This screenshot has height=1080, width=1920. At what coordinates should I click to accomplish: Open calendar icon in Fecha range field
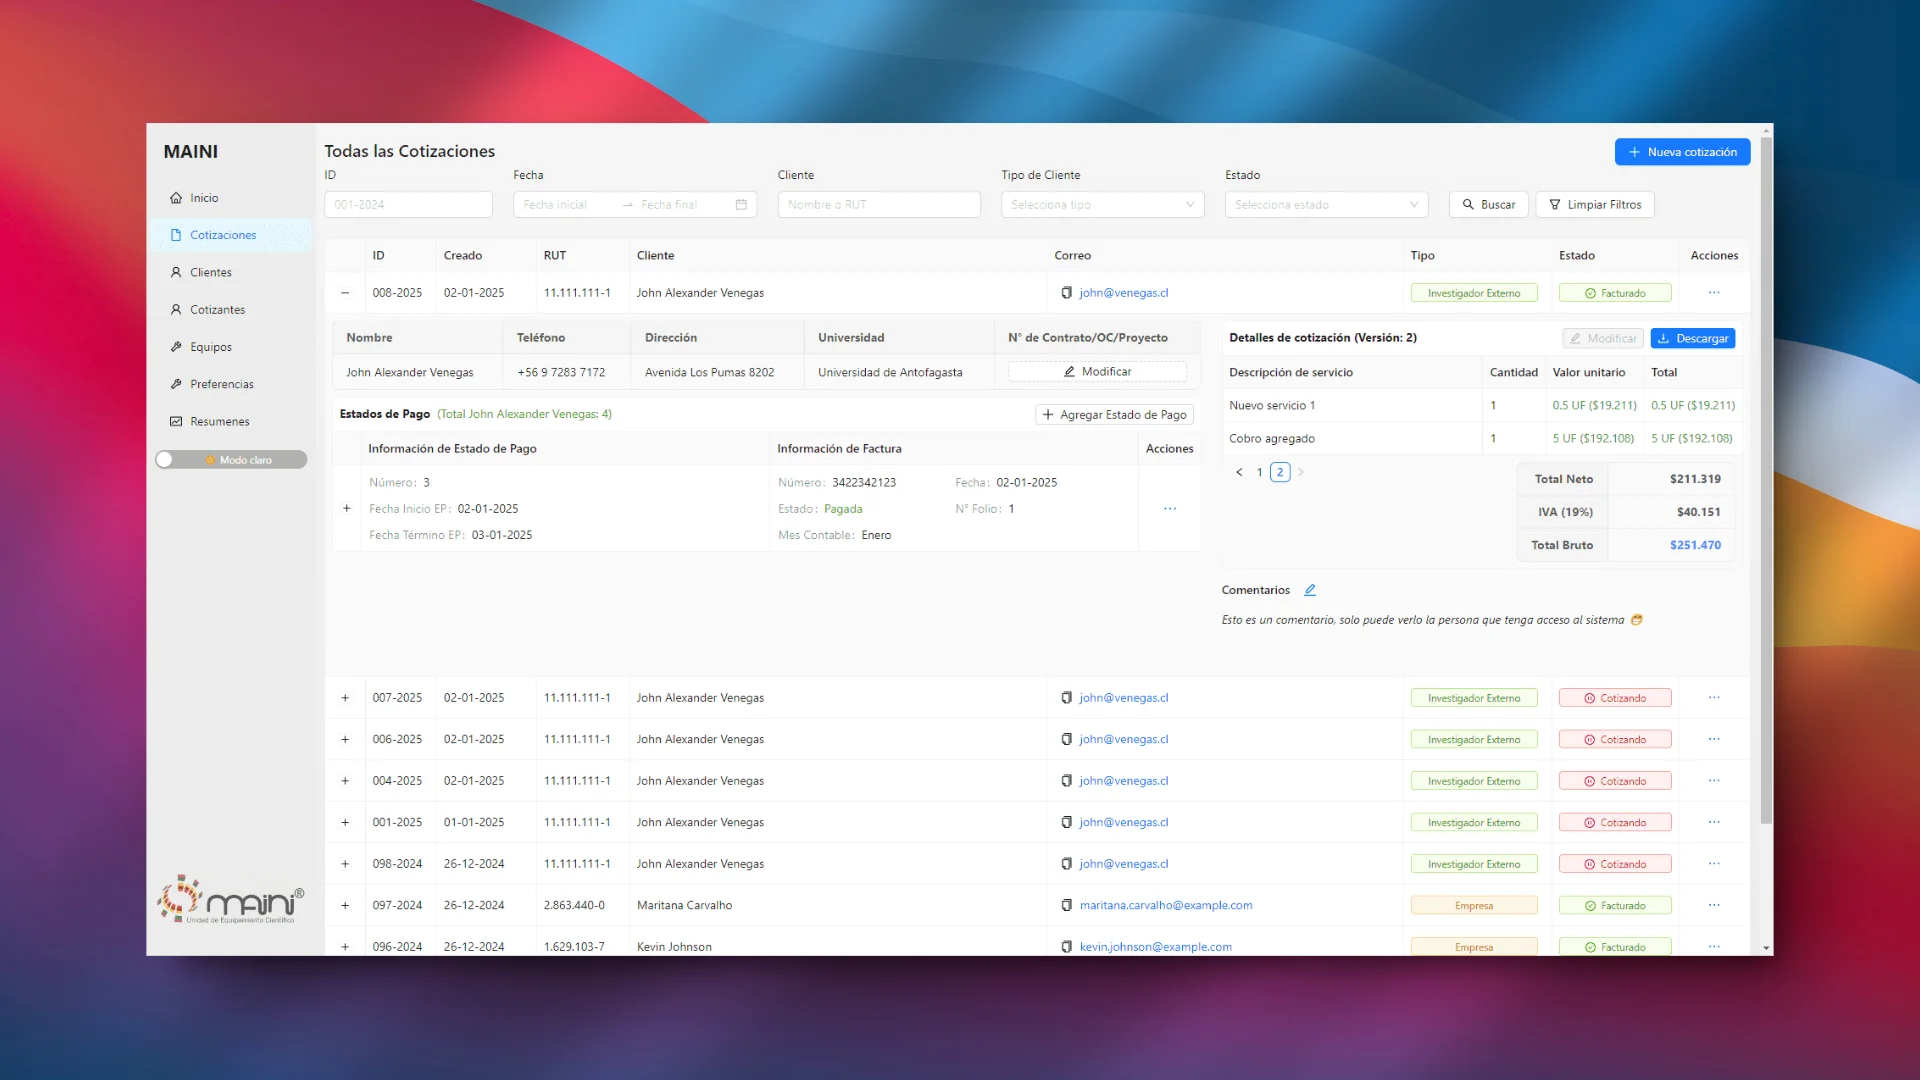(x=741, y=205)
